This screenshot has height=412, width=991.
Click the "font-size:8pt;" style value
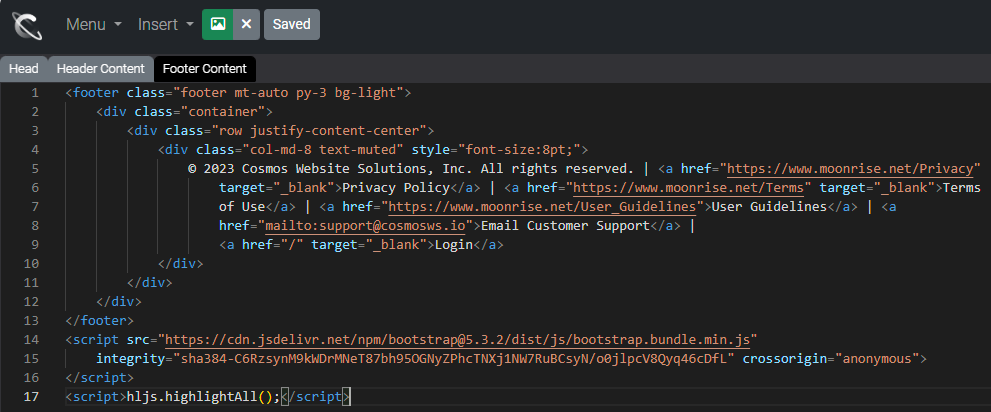pos(520,150)
